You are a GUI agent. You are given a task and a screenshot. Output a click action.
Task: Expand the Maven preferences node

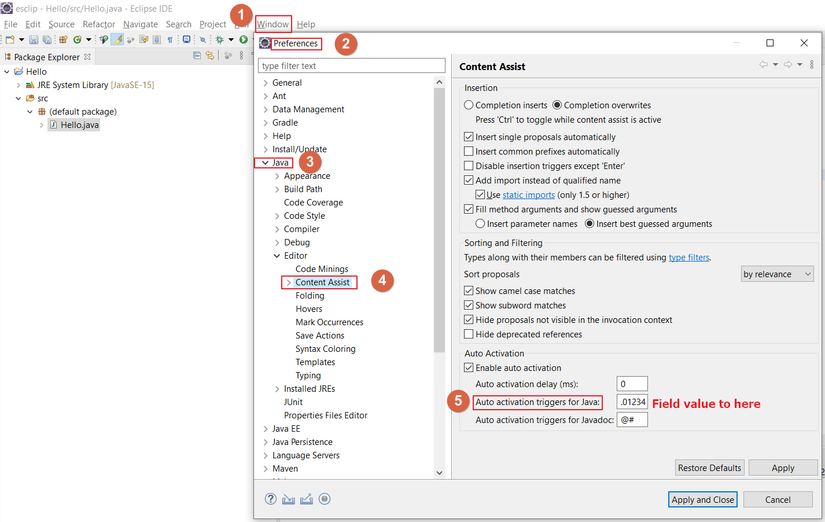pyautogui.click(x=265, y=469)
